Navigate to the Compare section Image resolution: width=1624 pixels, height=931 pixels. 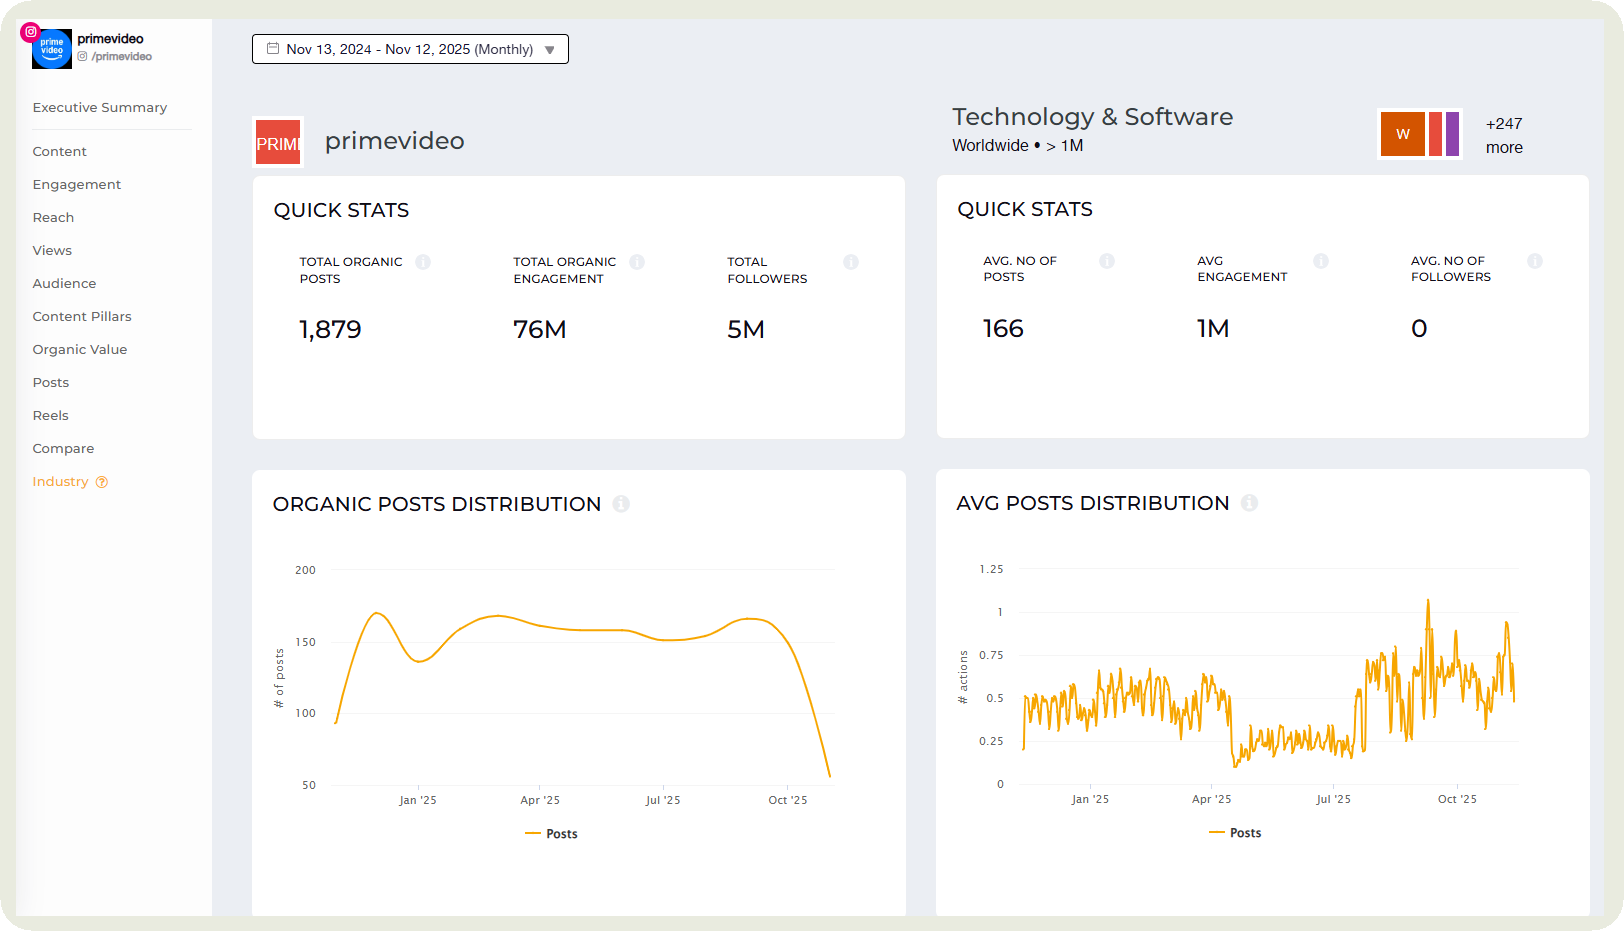coord(63,448)
